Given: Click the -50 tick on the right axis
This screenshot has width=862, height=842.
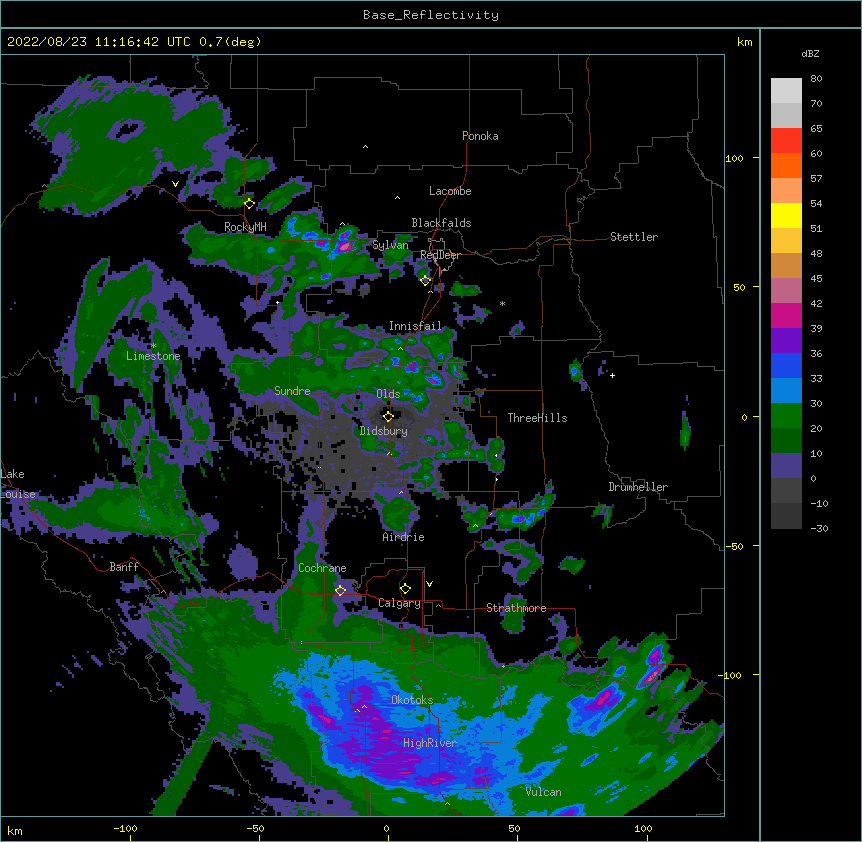Looking at the screenshot, I should (734, 546).
